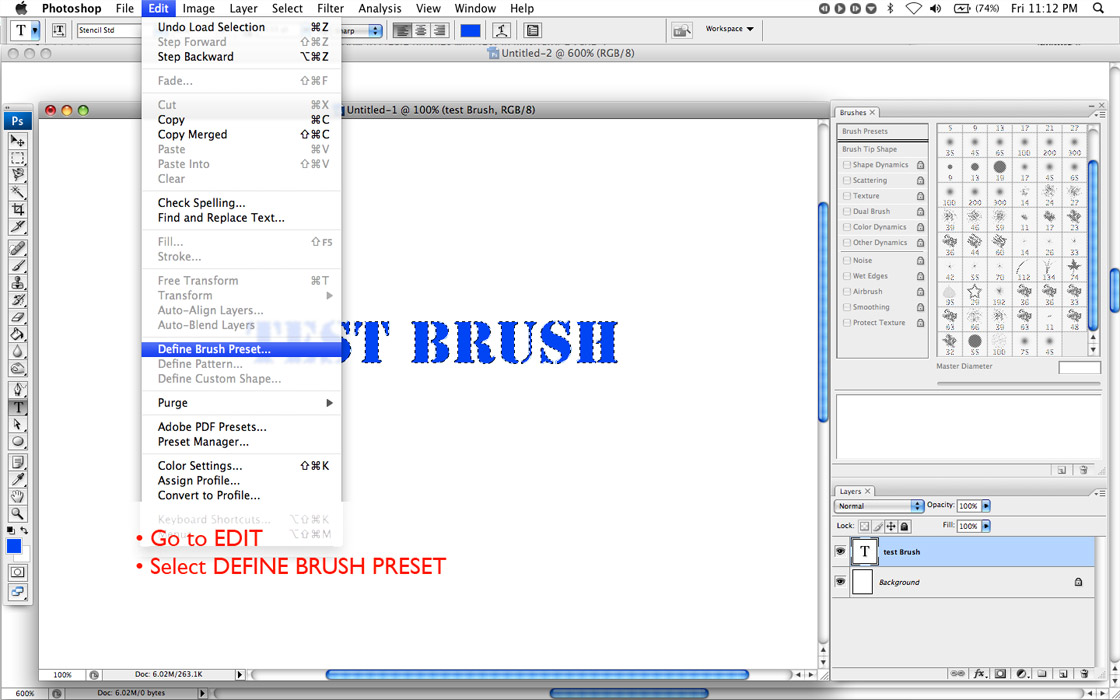Select the Horizontal Type tool in toolbox

click(18, 407)
